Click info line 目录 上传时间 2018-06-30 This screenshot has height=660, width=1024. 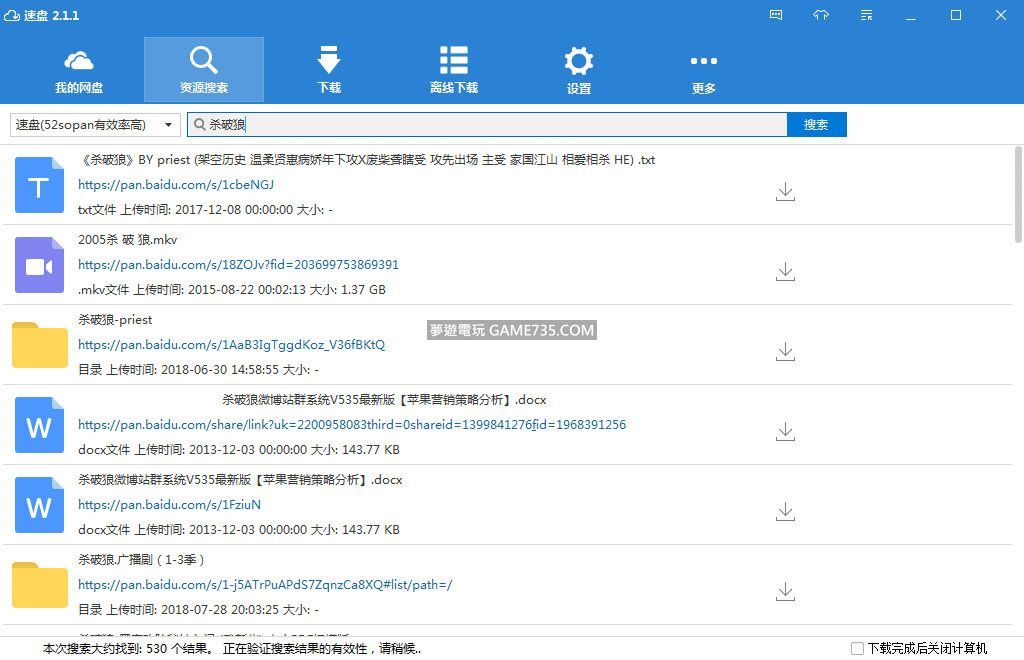(x=198, y=369)
